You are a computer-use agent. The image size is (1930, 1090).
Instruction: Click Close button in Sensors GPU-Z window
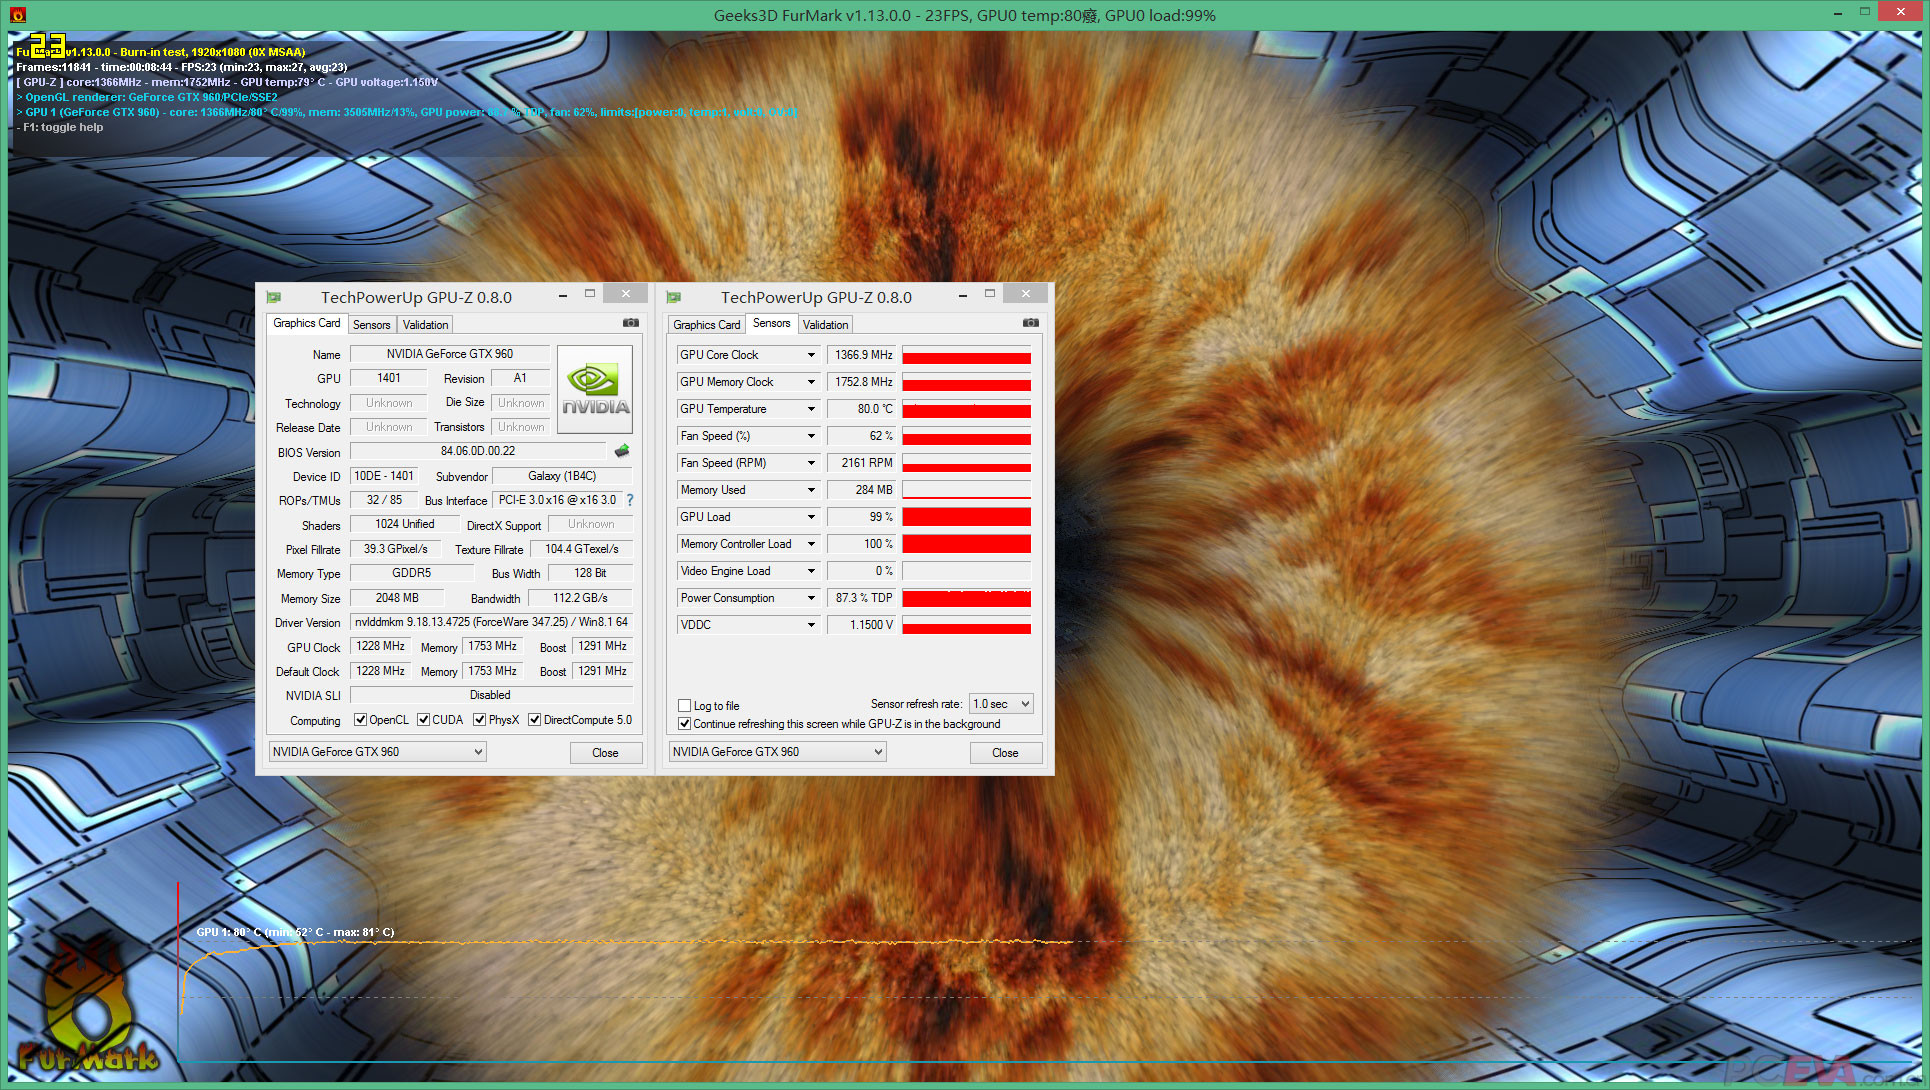1005,753
